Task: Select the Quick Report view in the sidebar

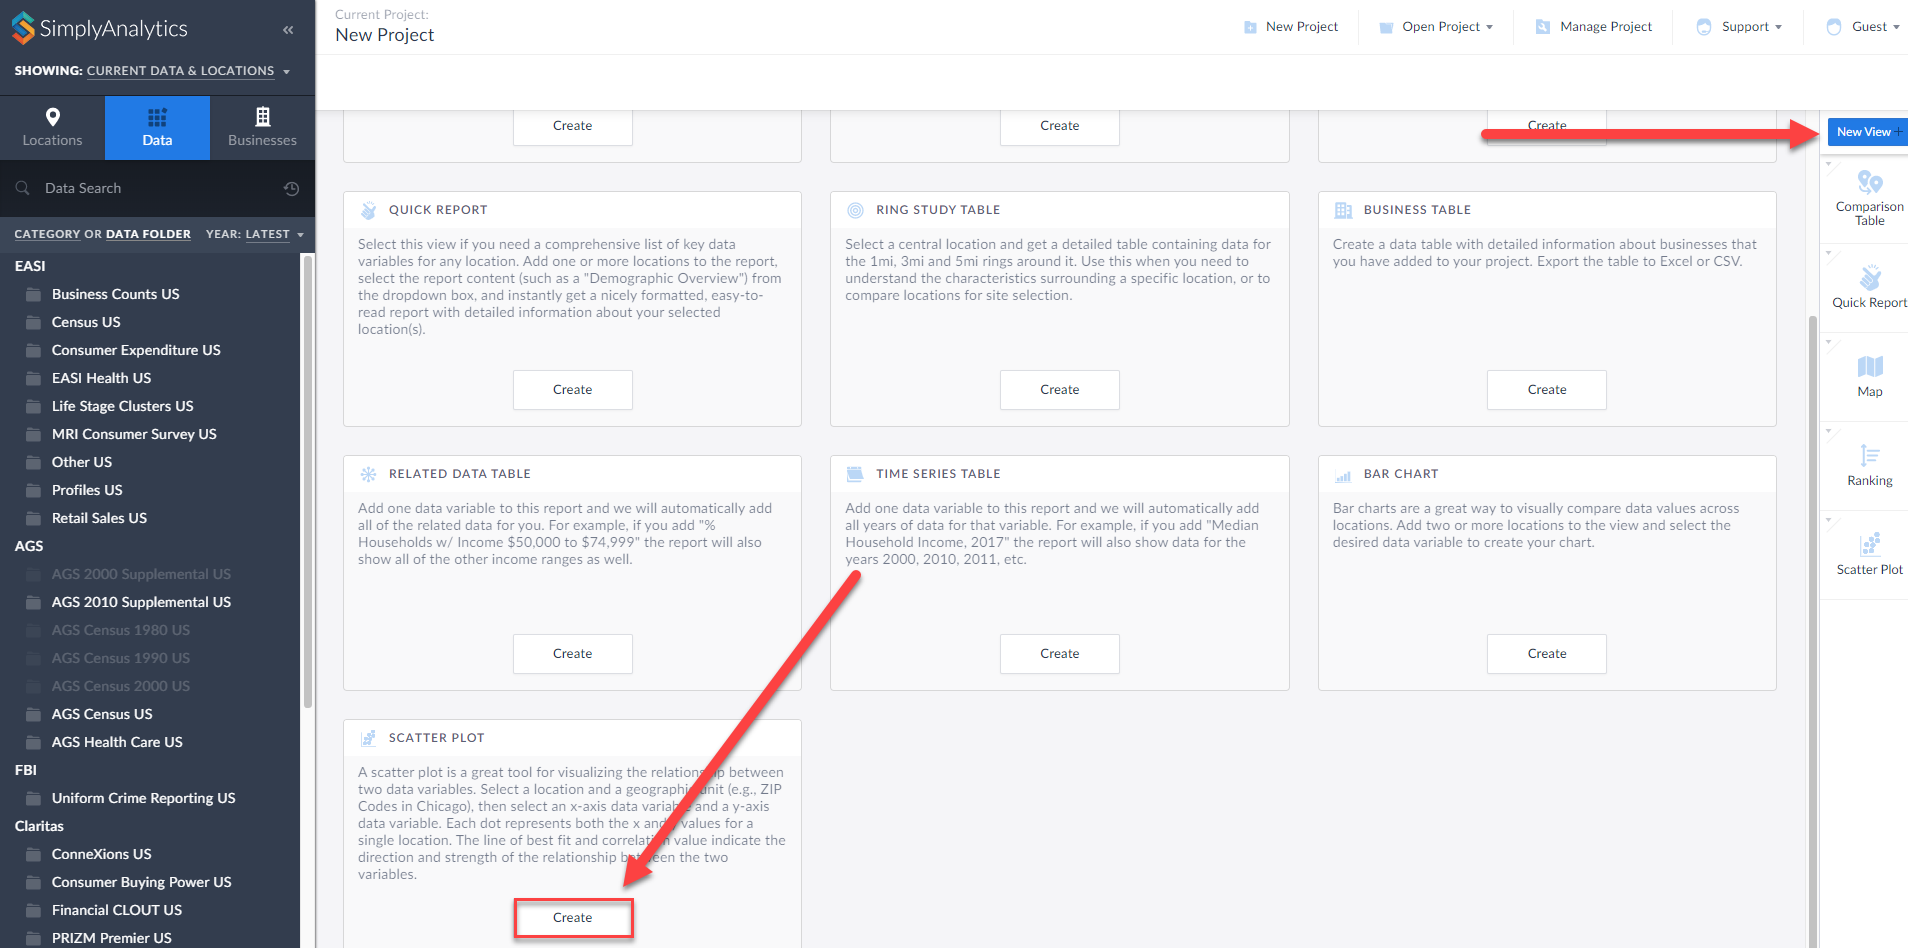Action: coord(1869,287)
